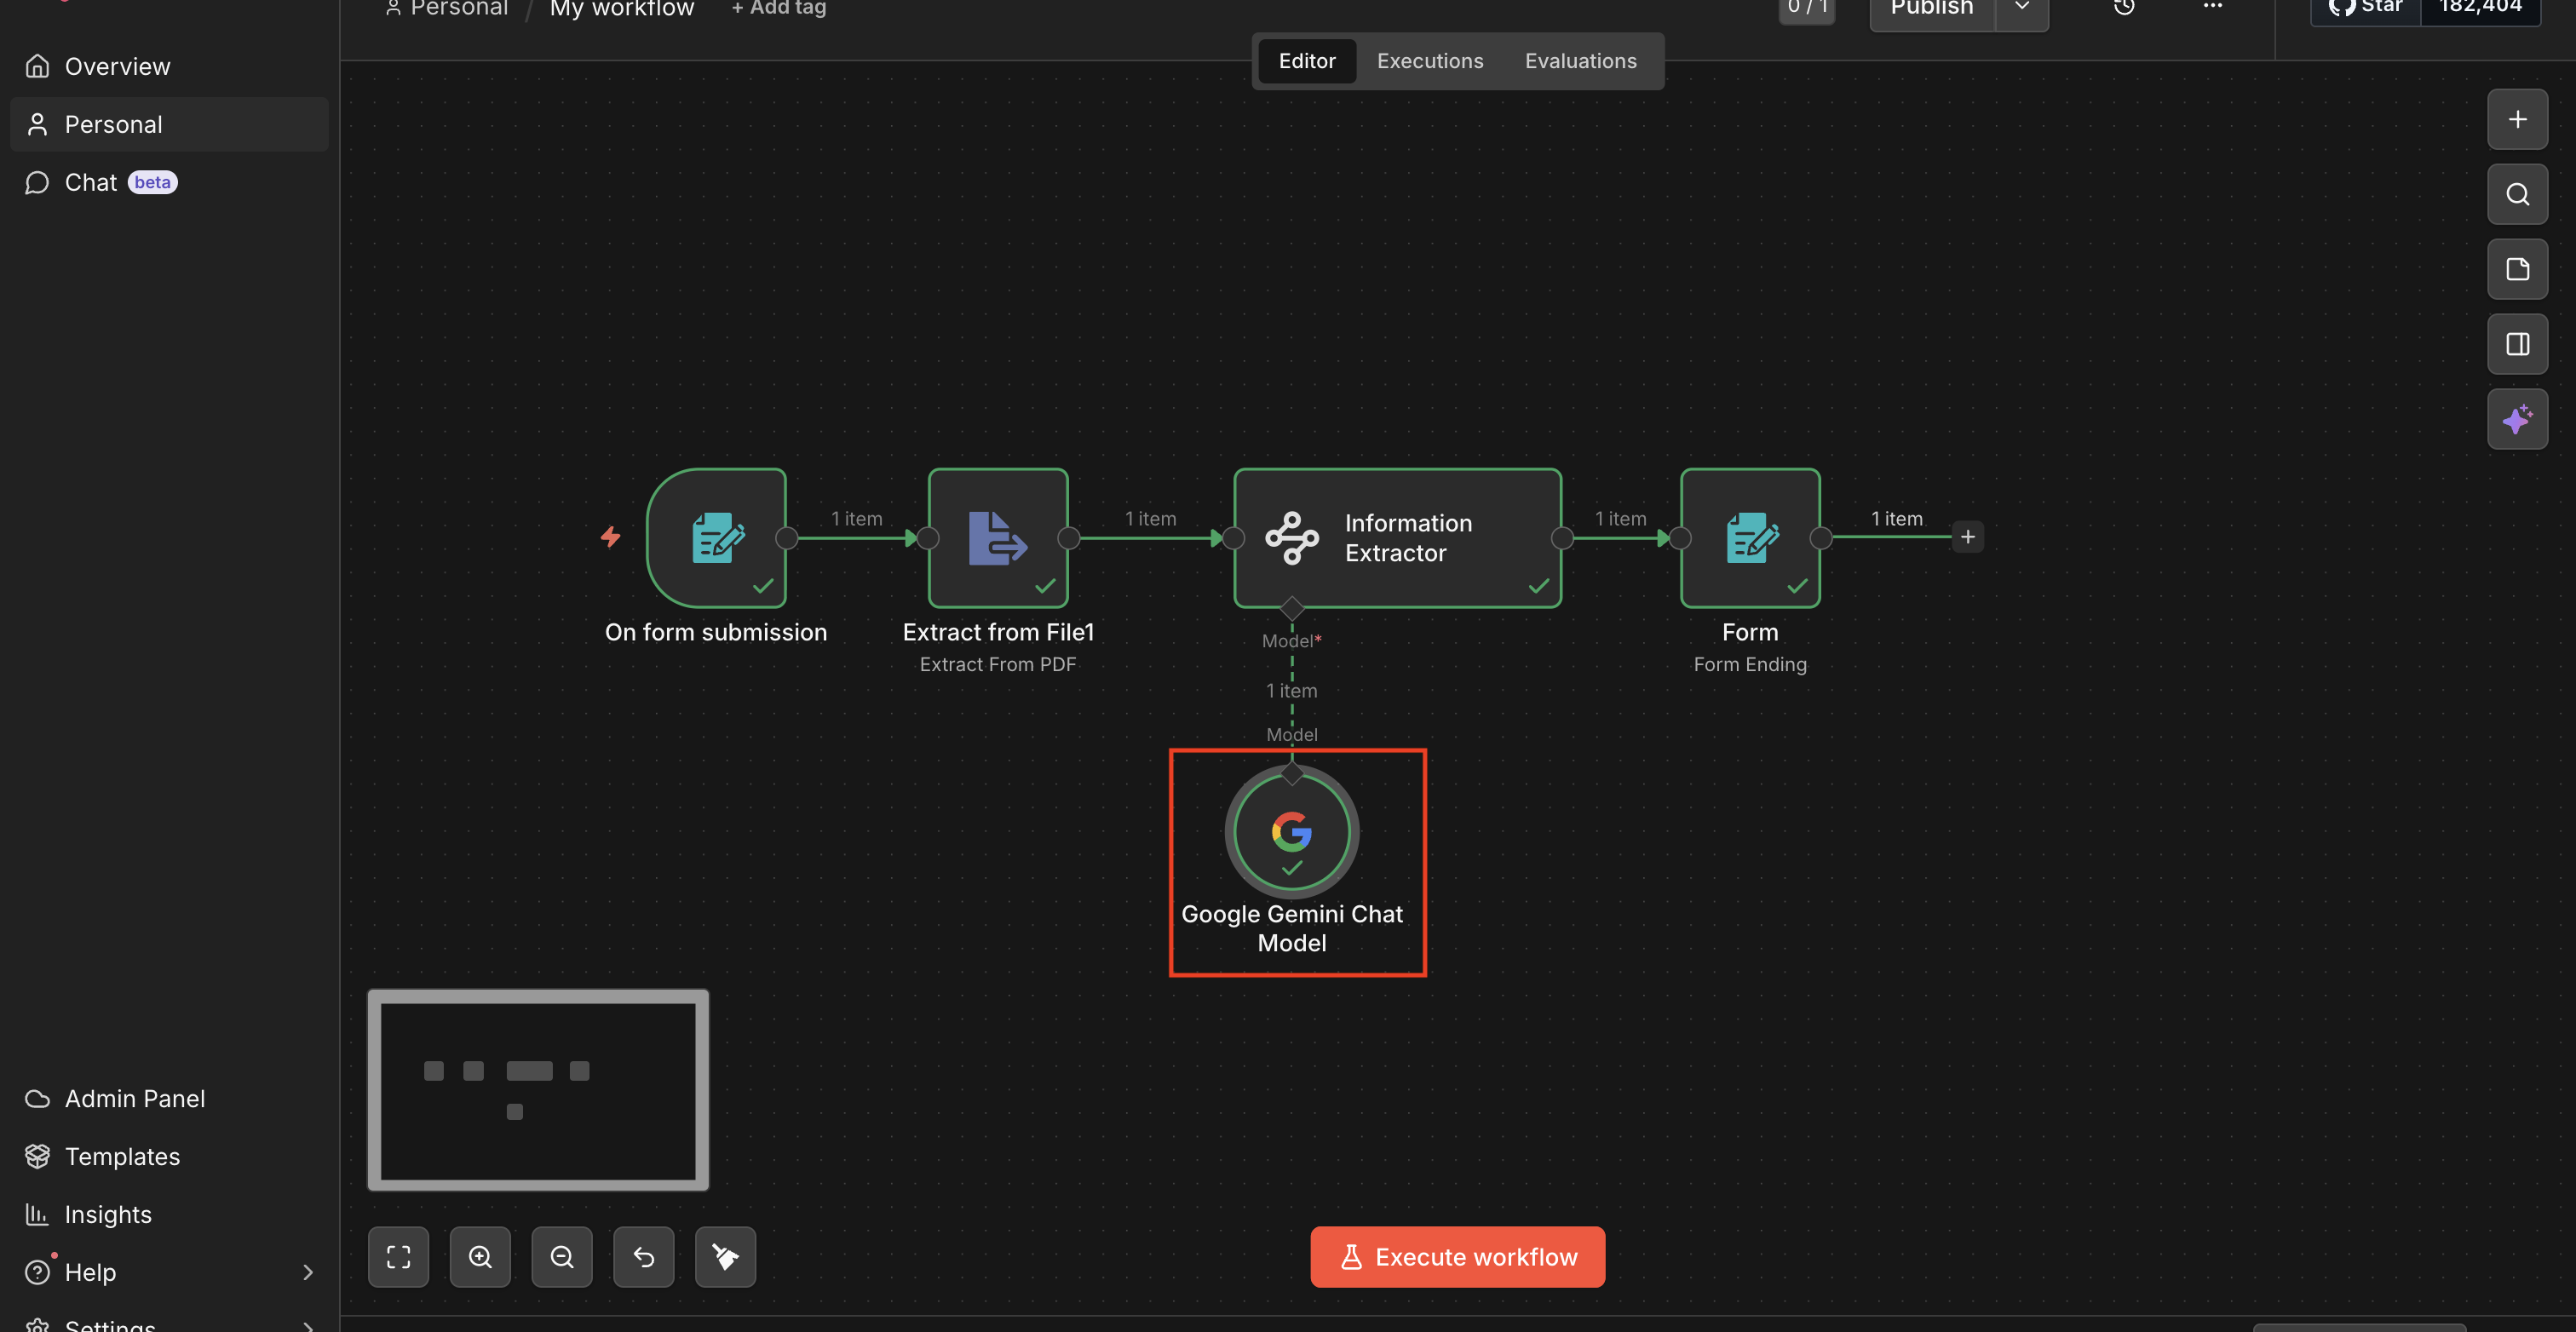The image size is (2576, 1332).
Task: Click the zoom out canvas icon
Action: pos(562,1257)
